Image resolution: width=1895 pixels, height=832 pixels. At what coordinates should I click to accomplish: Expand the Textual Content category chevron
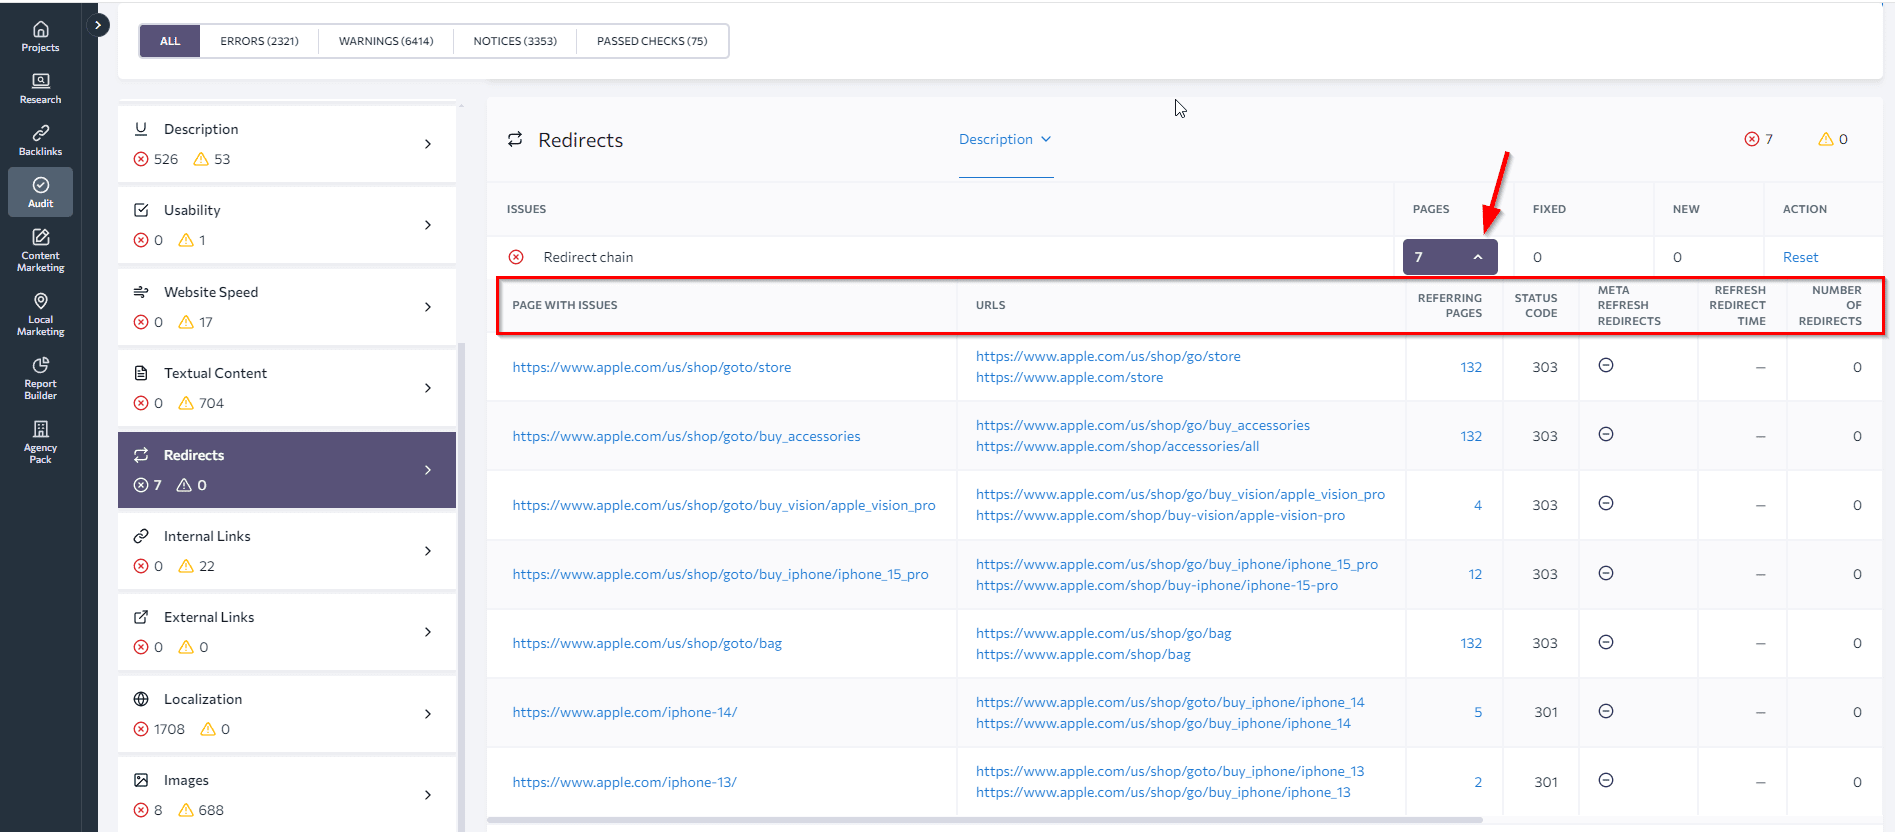428,388
